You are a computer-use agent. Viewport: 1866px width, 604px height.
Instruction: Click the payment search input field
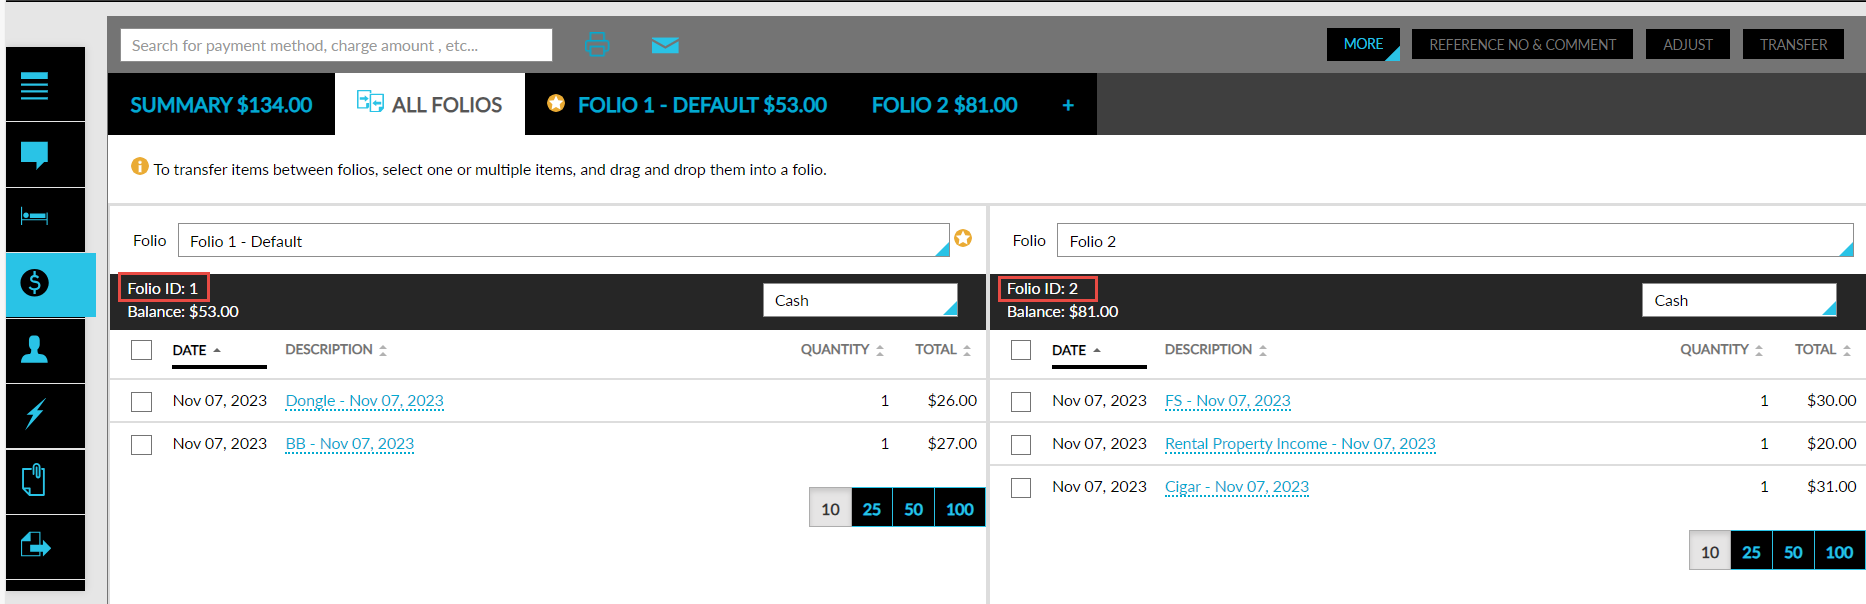tap(336, 45)
